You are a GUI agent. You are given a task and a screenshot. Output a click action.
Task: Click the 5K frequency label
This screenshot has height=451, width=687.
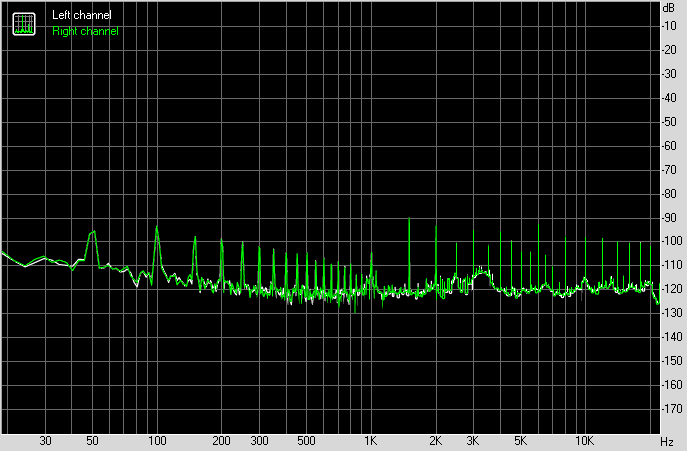[520, 441]
